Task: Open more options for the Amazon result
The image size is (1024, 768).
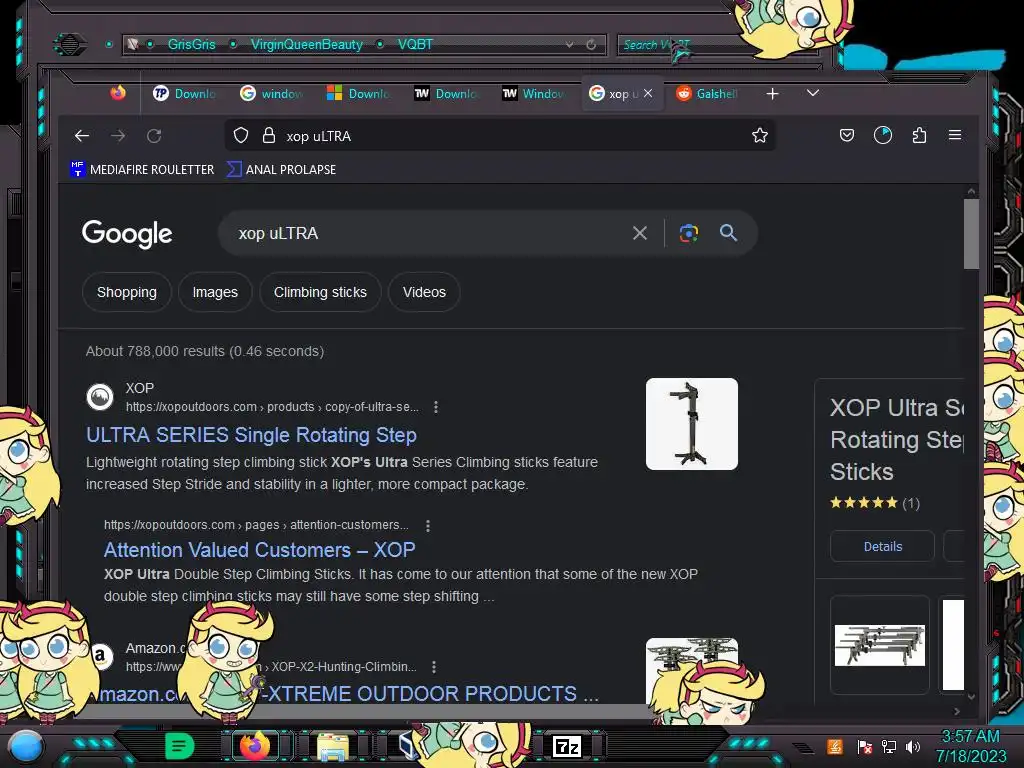Action: [x=434, y=667]
